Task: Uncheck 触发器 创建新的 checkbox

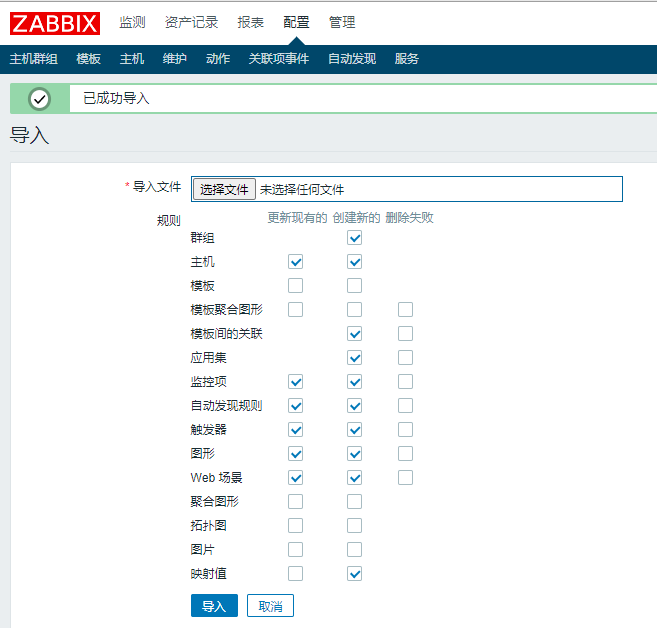Action: point(354,429)
